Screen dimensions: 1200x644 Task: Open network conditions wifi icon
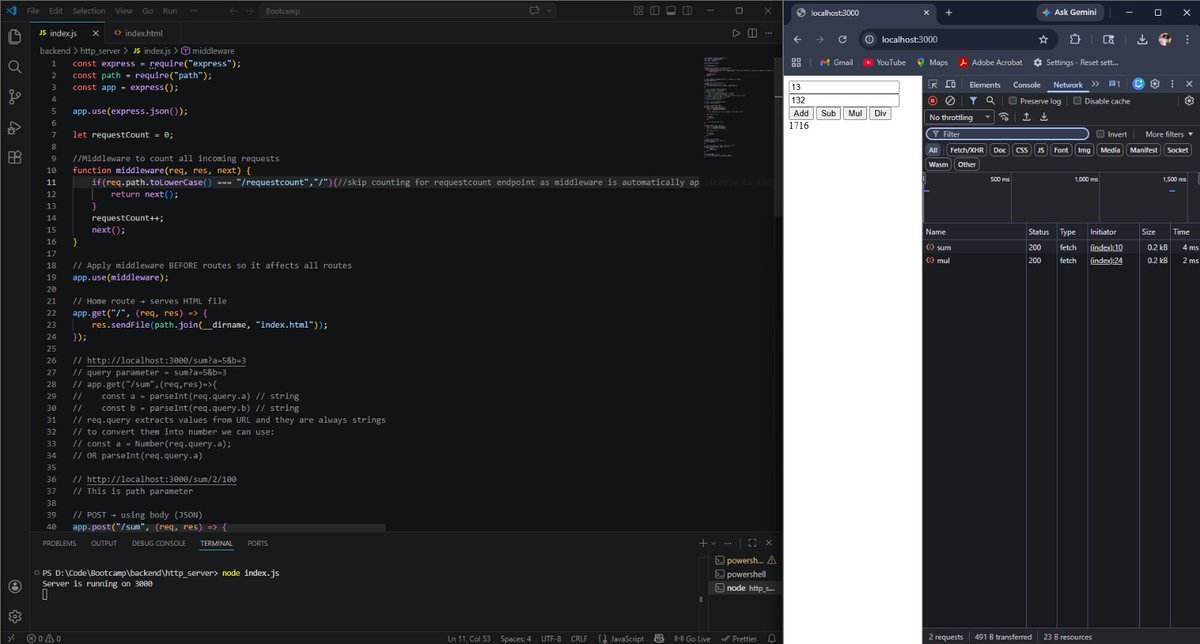1004,117
